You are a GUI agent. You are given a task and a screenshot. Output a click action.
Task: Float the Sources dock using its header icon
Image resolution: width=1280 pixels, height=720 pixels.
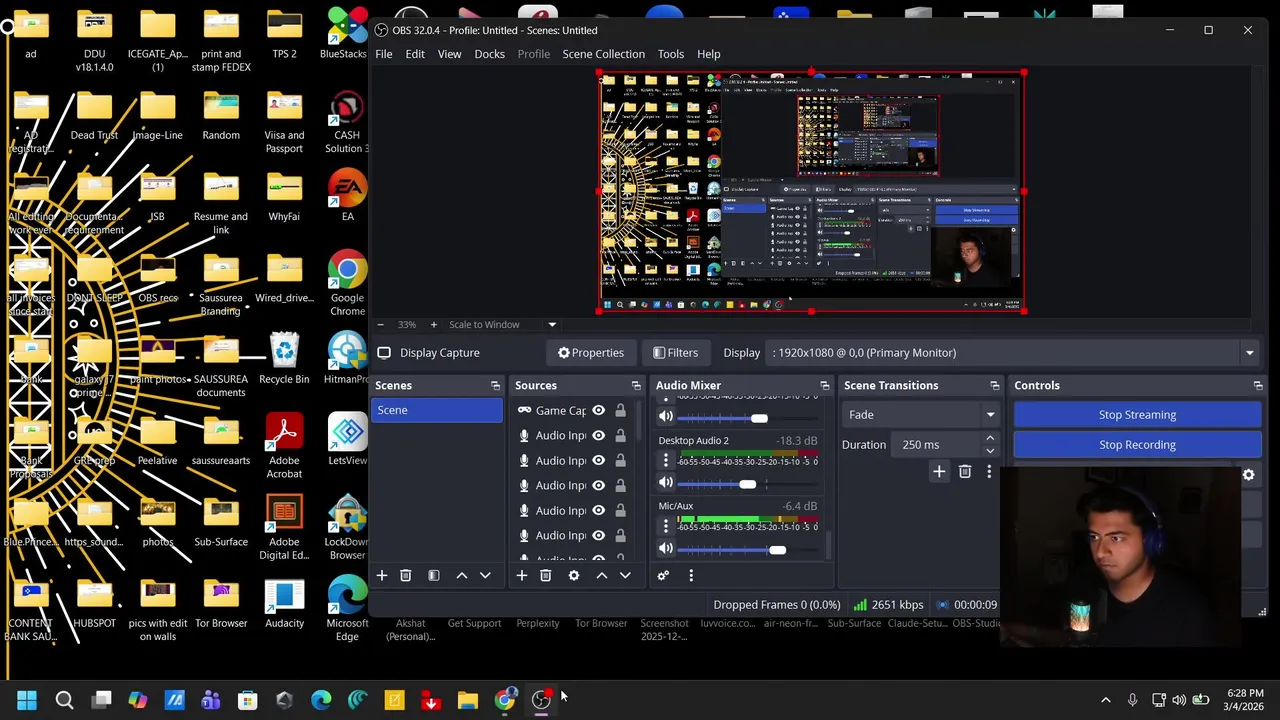(x=636, y=385)
